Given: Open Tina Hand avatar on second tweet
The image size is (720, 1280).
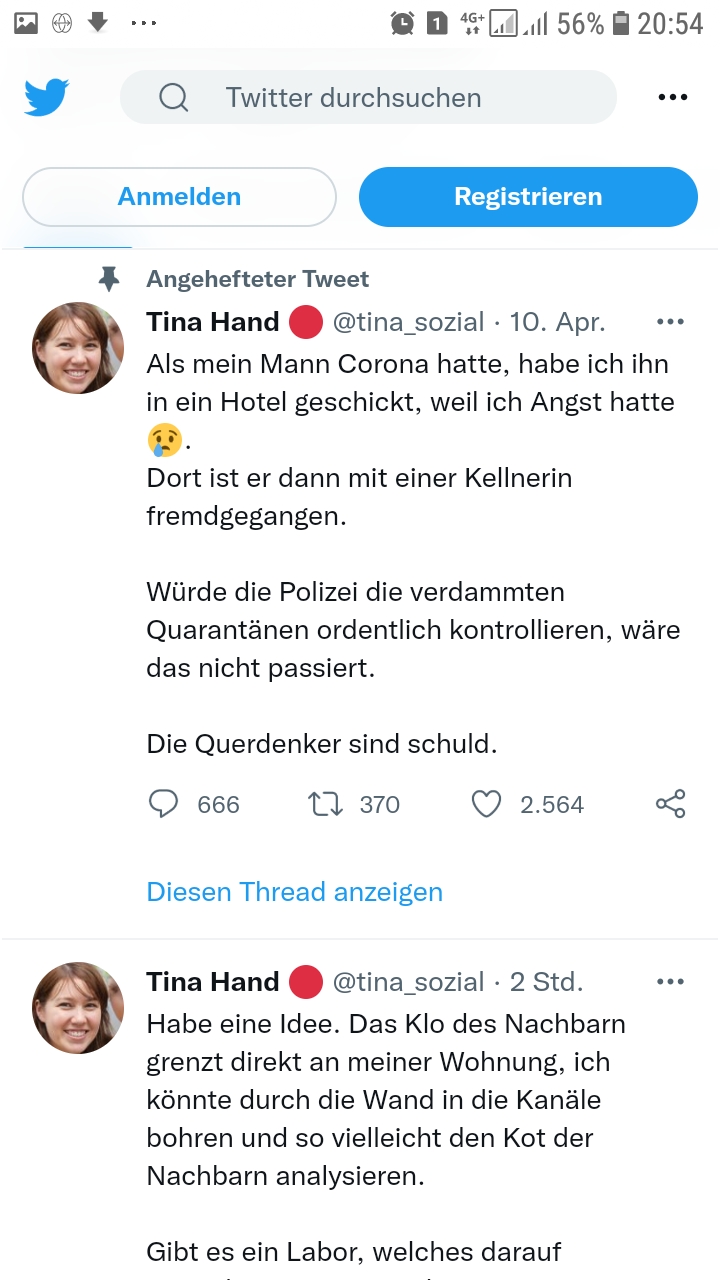Looking at the screenshot, I should 78,1007.
